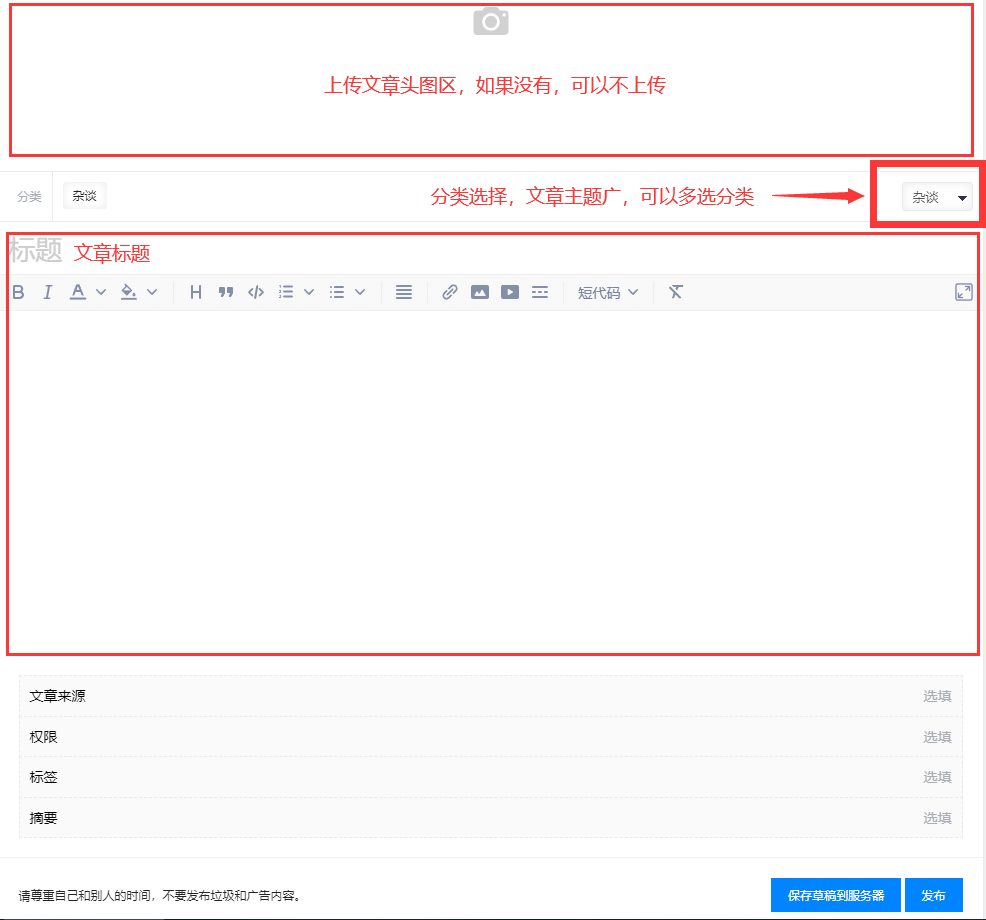Open the editor fullscreen mode
The height and width of the screenshot is (920, 986).
[x=963, y=292]
